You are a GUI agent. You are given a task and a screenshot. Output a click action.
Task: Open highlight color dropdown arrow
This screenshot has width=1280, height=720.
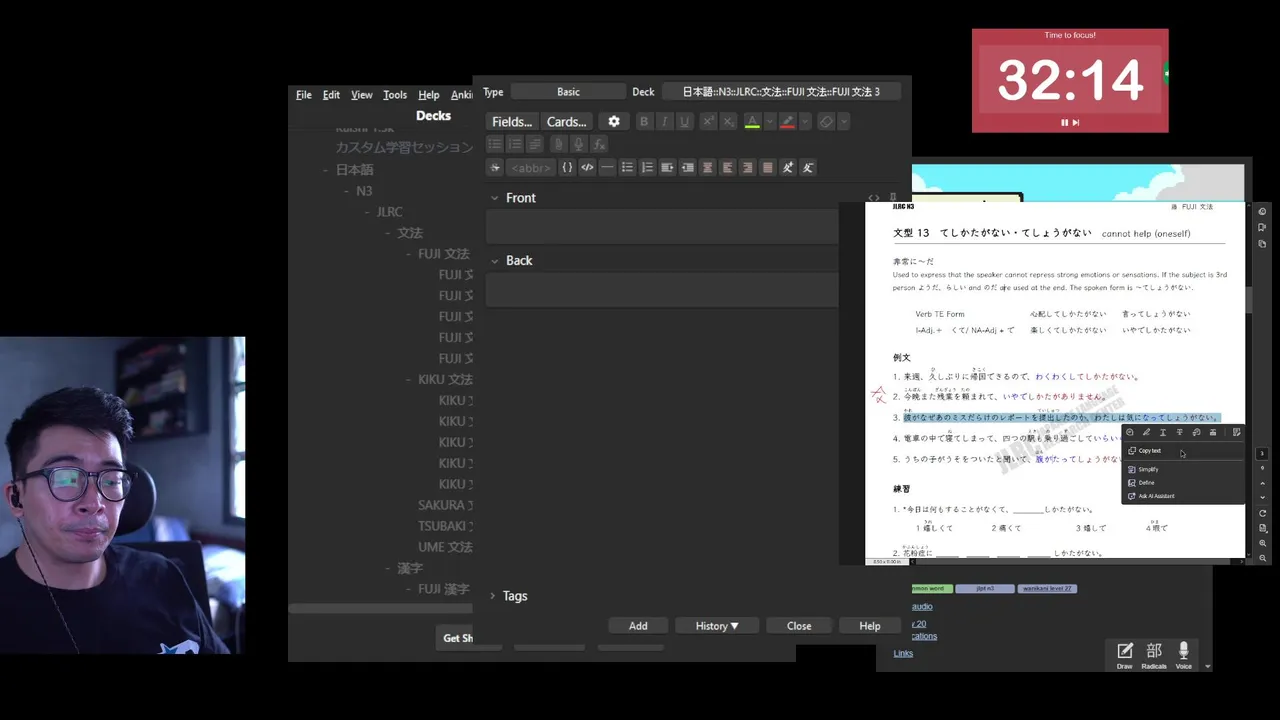[805, 122]
